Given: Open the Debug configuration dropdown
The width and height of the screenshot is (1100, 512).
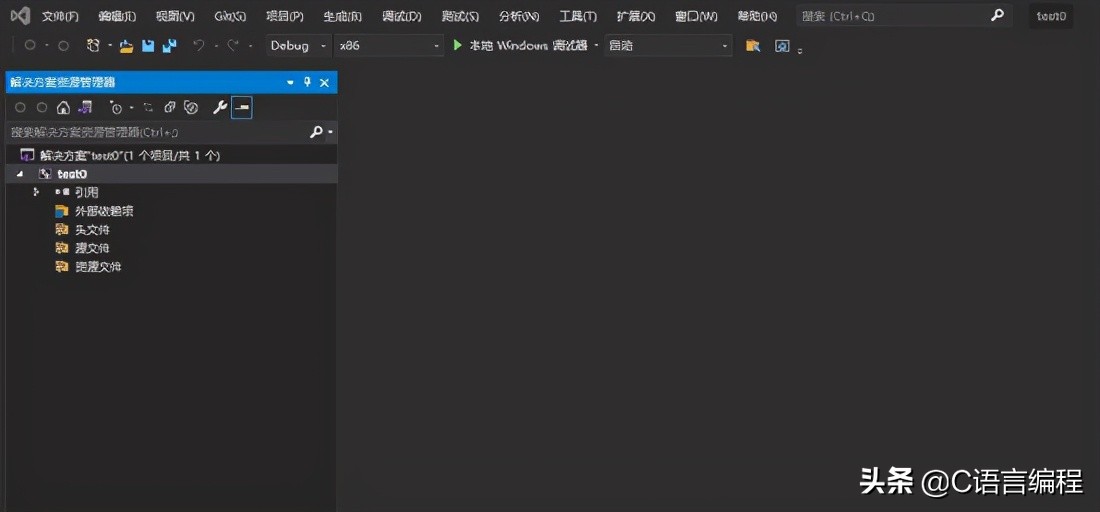Looking at the screenshot, I should tap(298, 46).
